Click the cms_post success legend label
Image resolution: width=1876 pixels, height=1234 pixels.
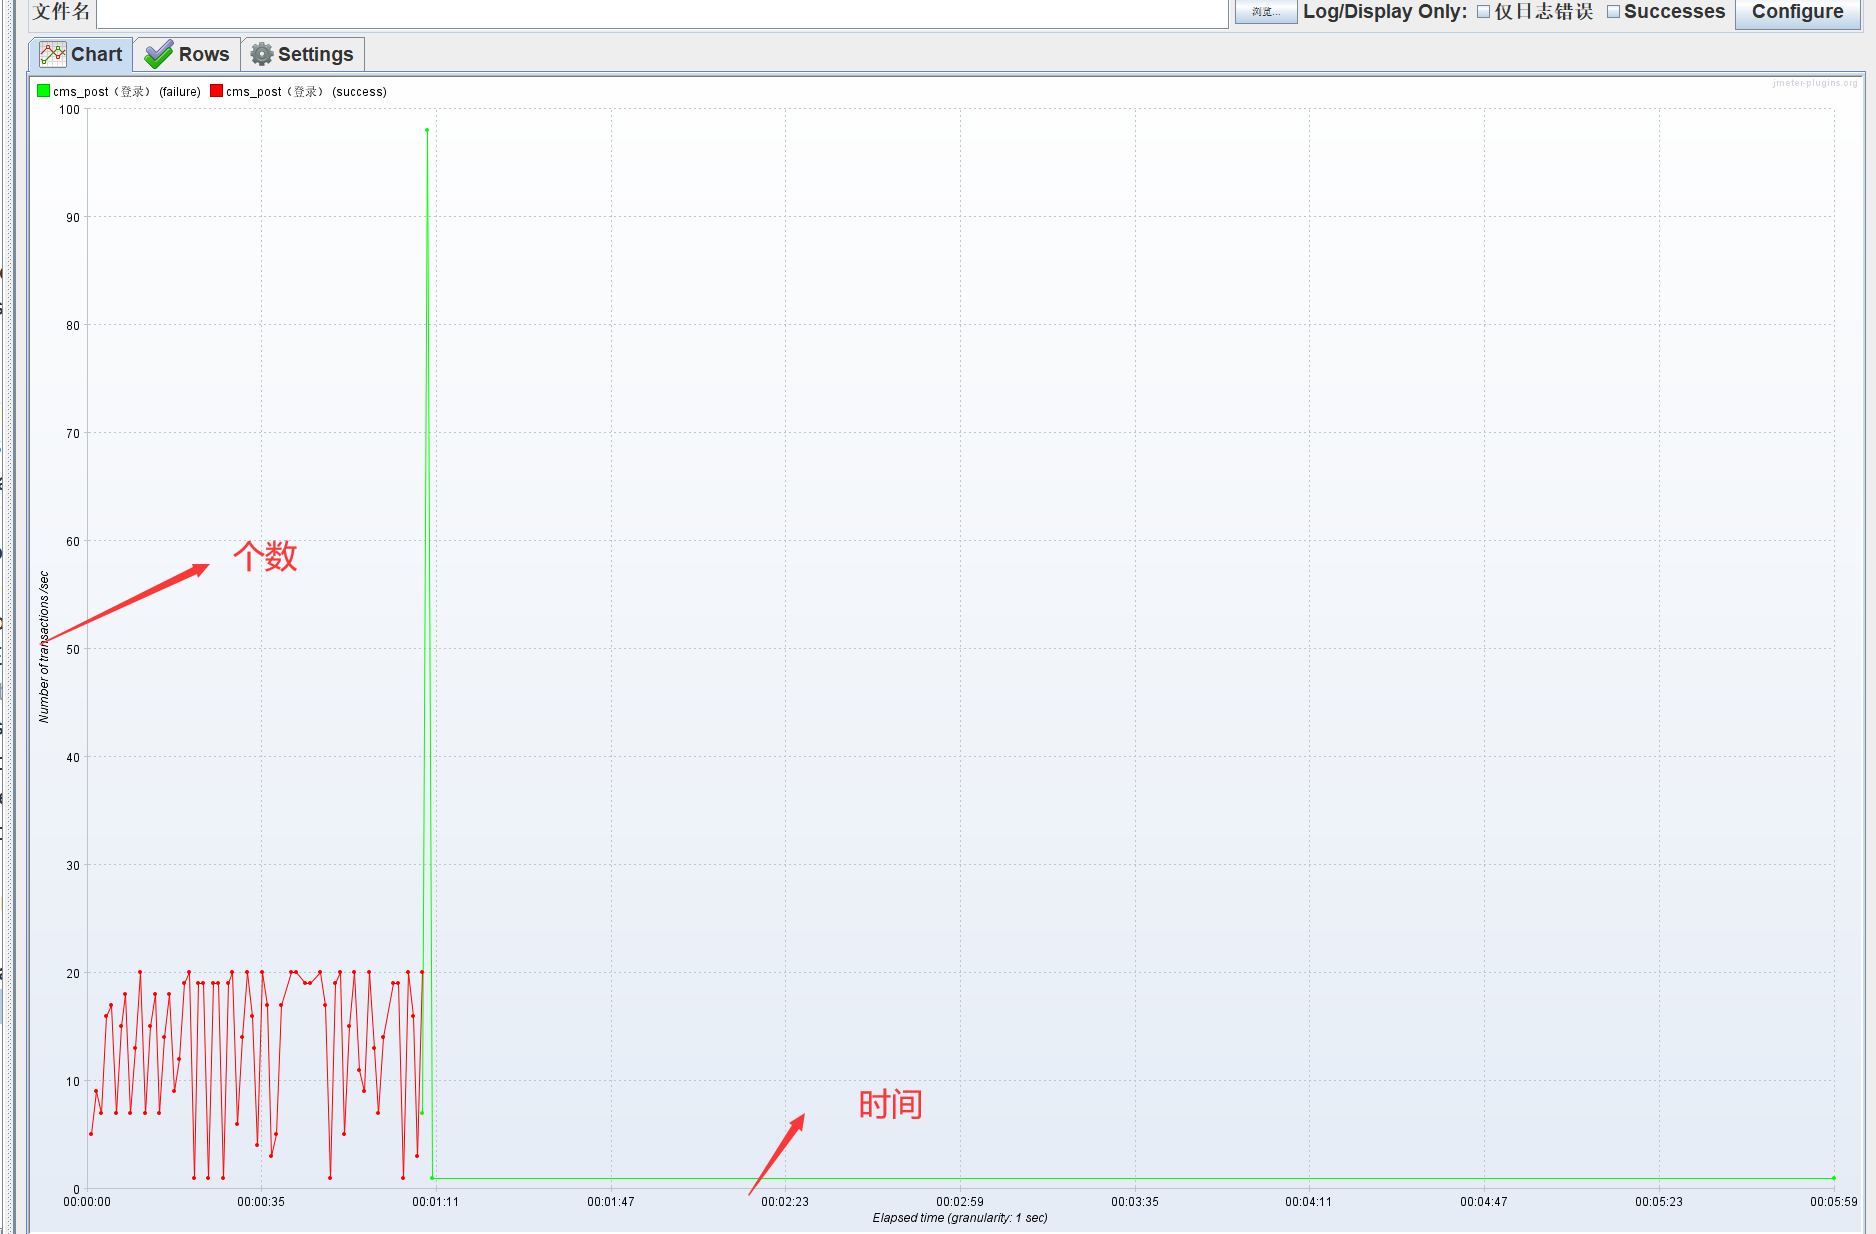point(306,91)
